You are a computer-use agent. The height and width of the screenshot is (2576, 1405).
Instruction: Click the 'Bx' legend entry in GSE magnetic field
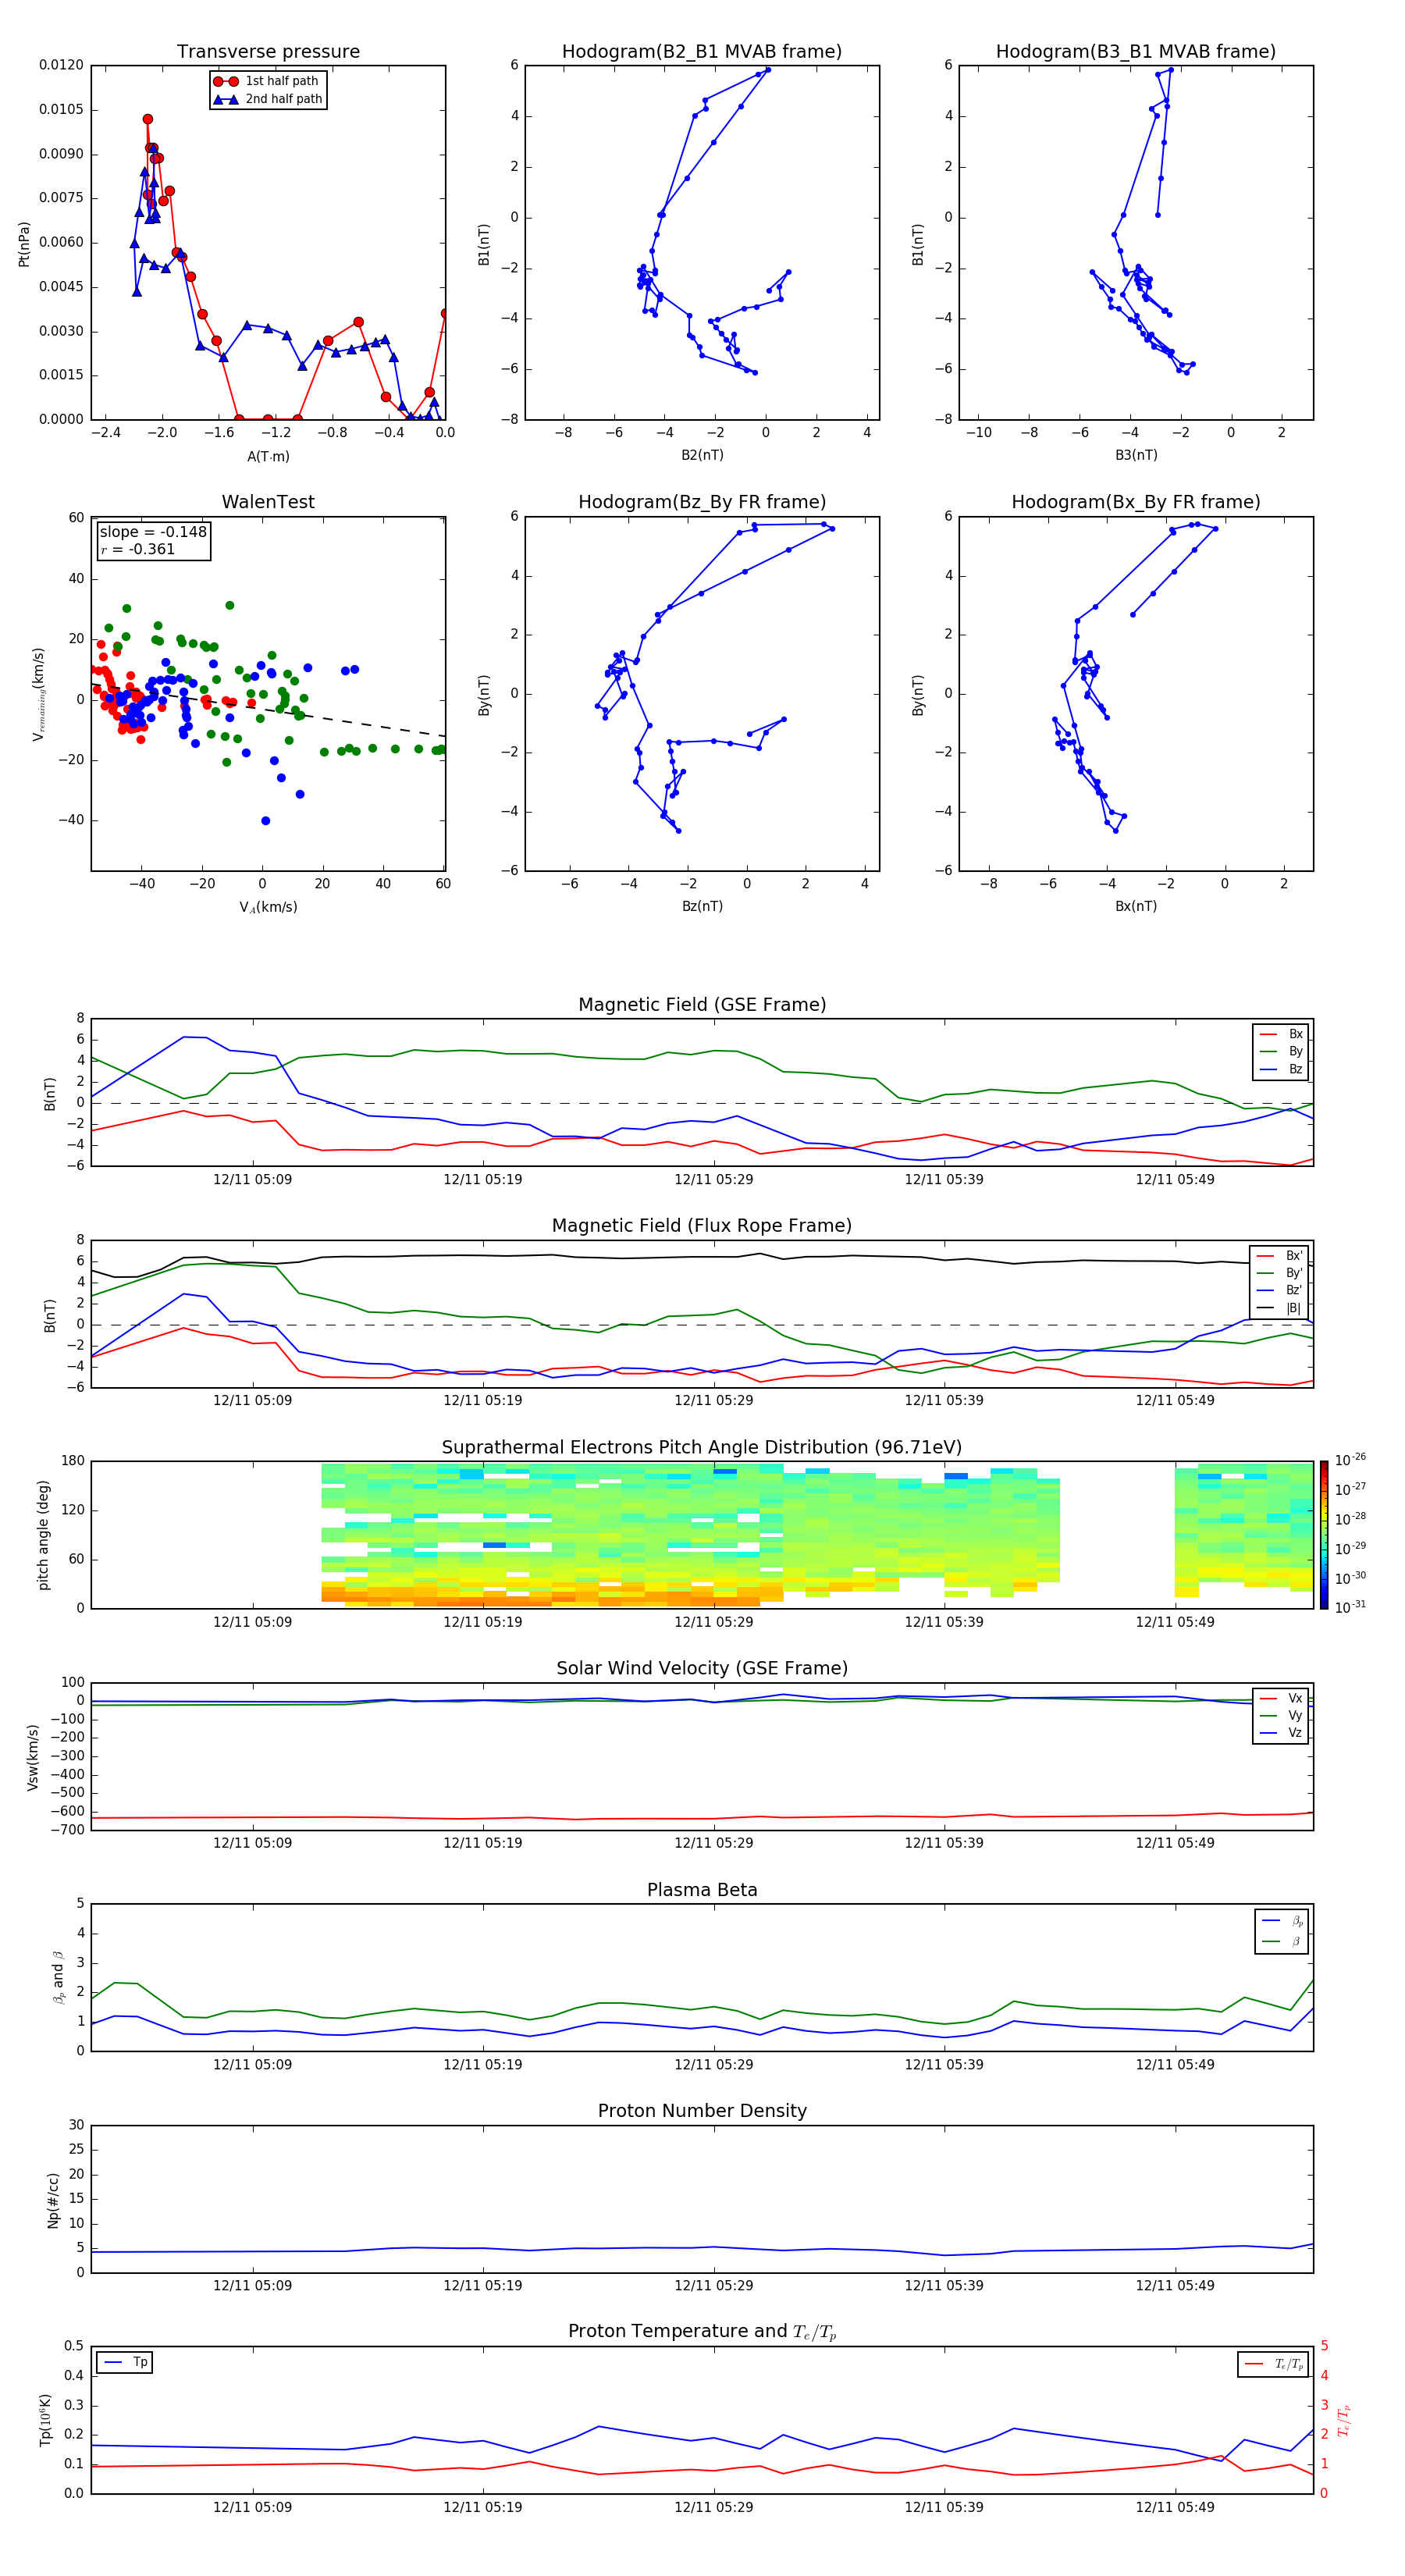pos(1281,1034)
